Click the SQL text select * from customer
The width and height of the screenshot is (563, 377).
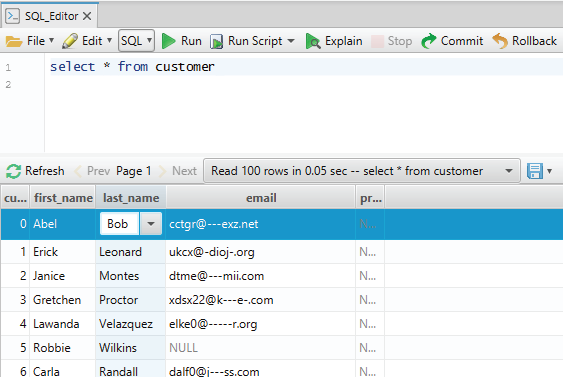(x=132, y=67)
